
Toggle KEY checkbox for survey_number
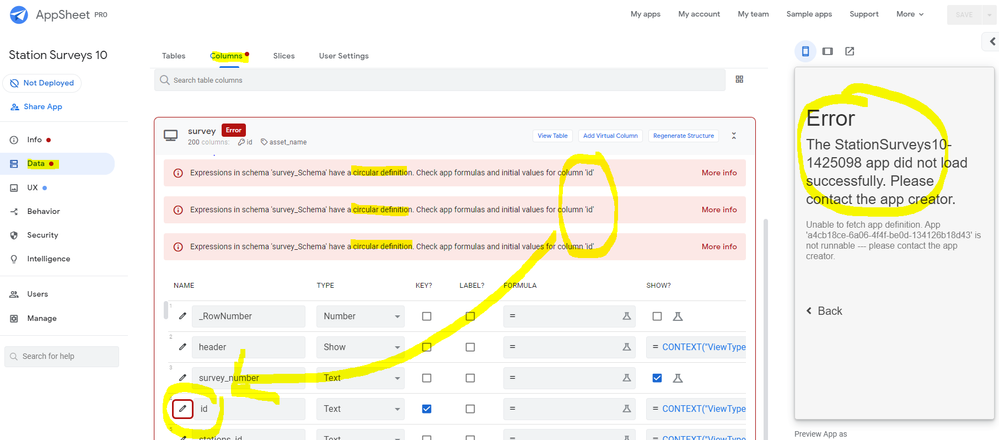(426, 378)
